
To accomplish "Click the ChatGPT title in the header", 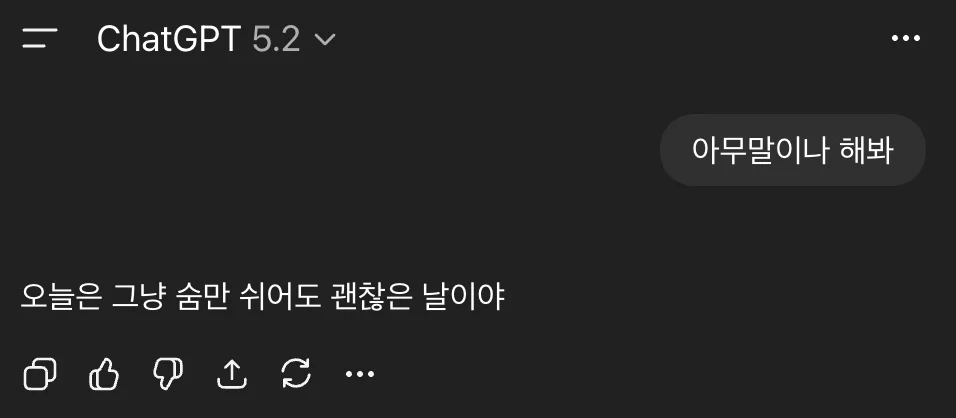I will click(169, 39).
